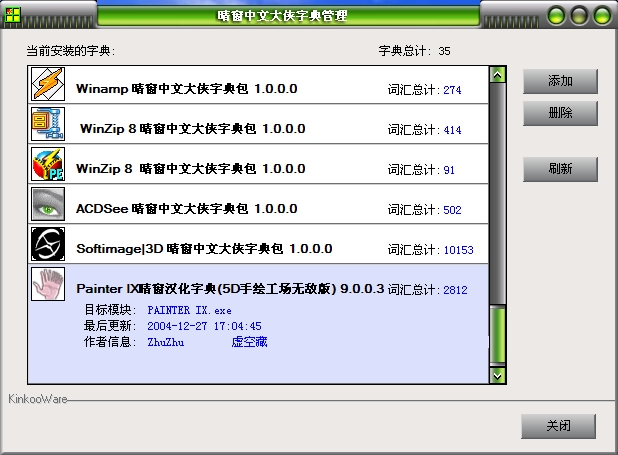The height and width of the screenshot is (455, 618).
Task: Click the Painter IX hand icon
Action: tap(48, 284)
